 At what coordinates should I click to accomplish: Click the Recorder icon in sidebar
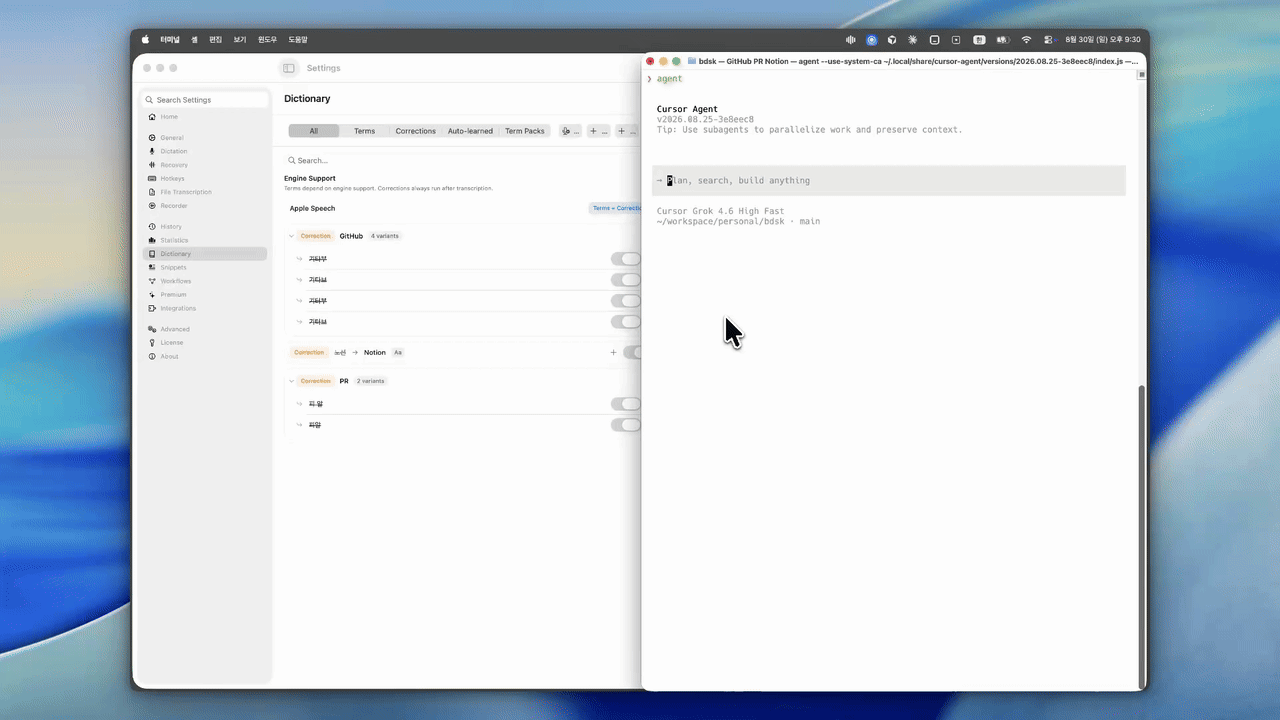[x=152, y=206]
